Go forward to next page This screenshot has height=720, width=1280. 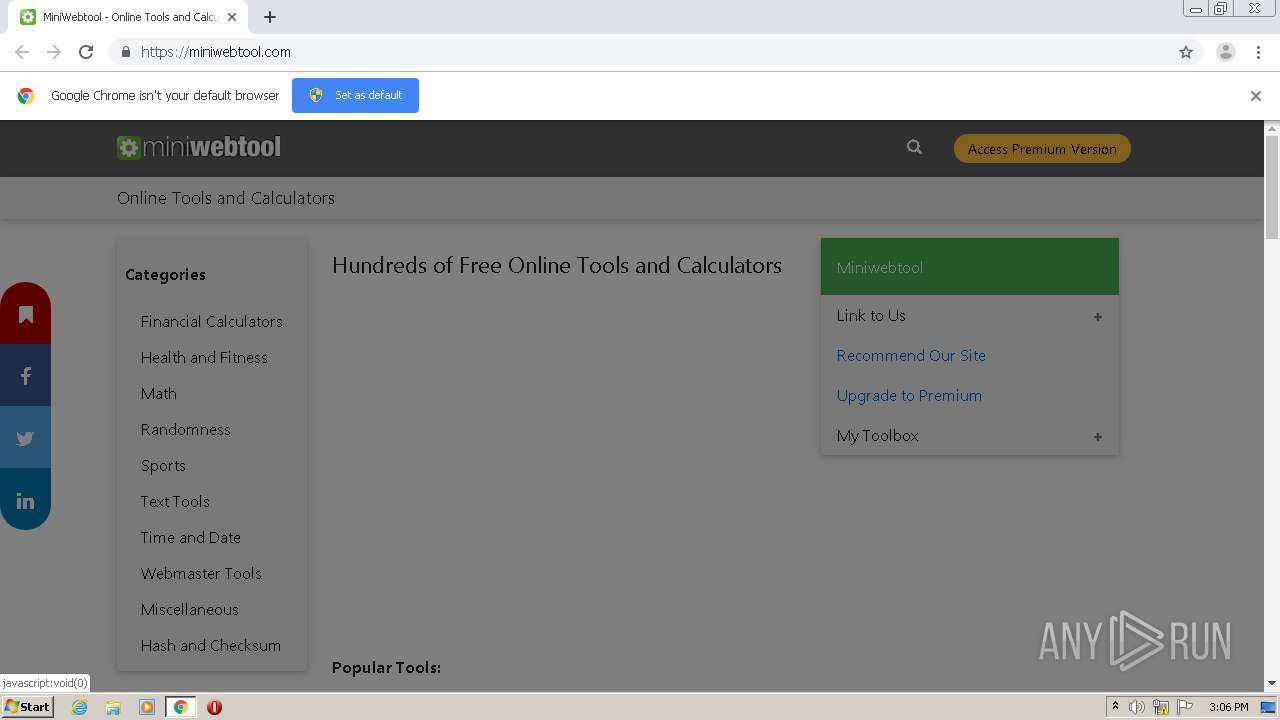pos(54,52)
